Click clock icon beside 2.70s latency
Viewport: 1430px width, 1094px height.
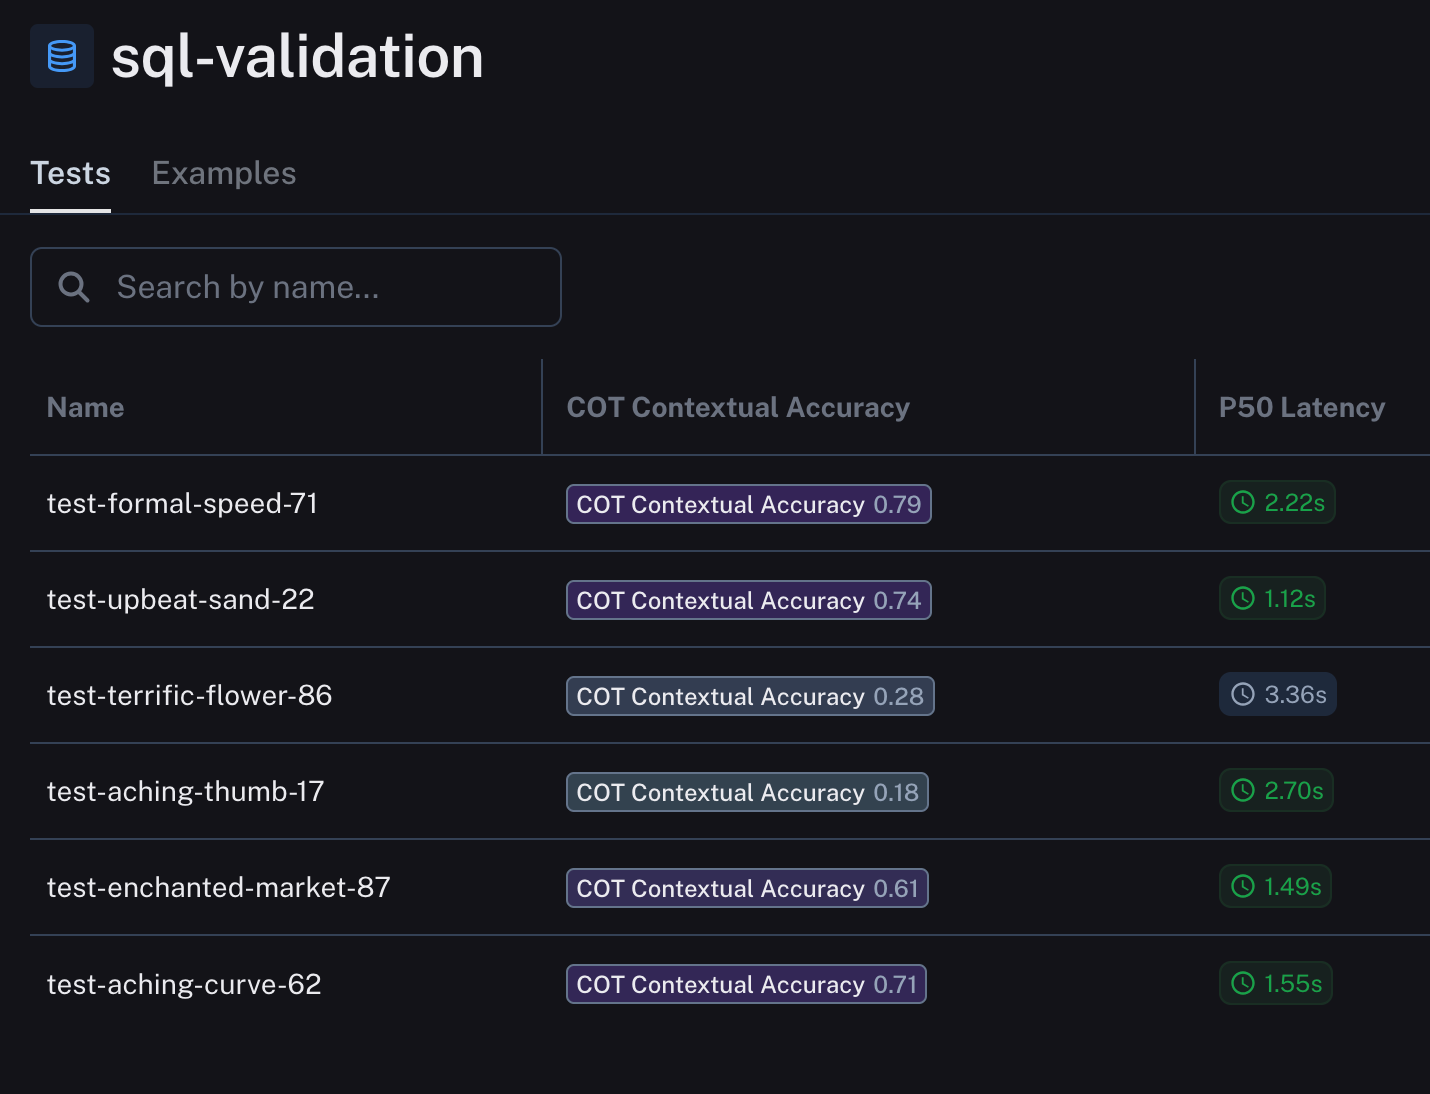pos(1243,791)
